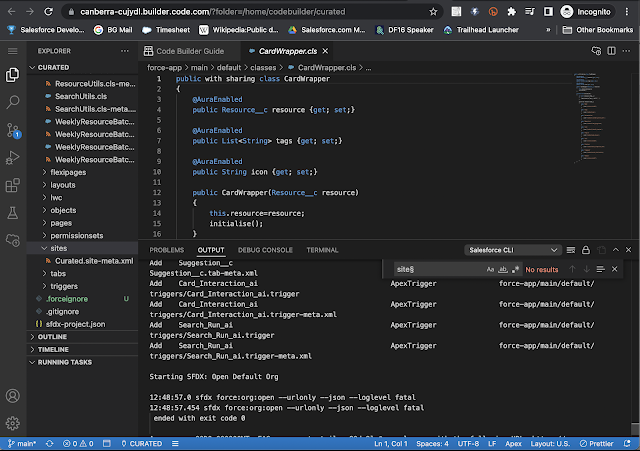Open the Salesforce Org Browser cloud icon
Viewport: 640px width, 451px height.
tap(13, 240)
